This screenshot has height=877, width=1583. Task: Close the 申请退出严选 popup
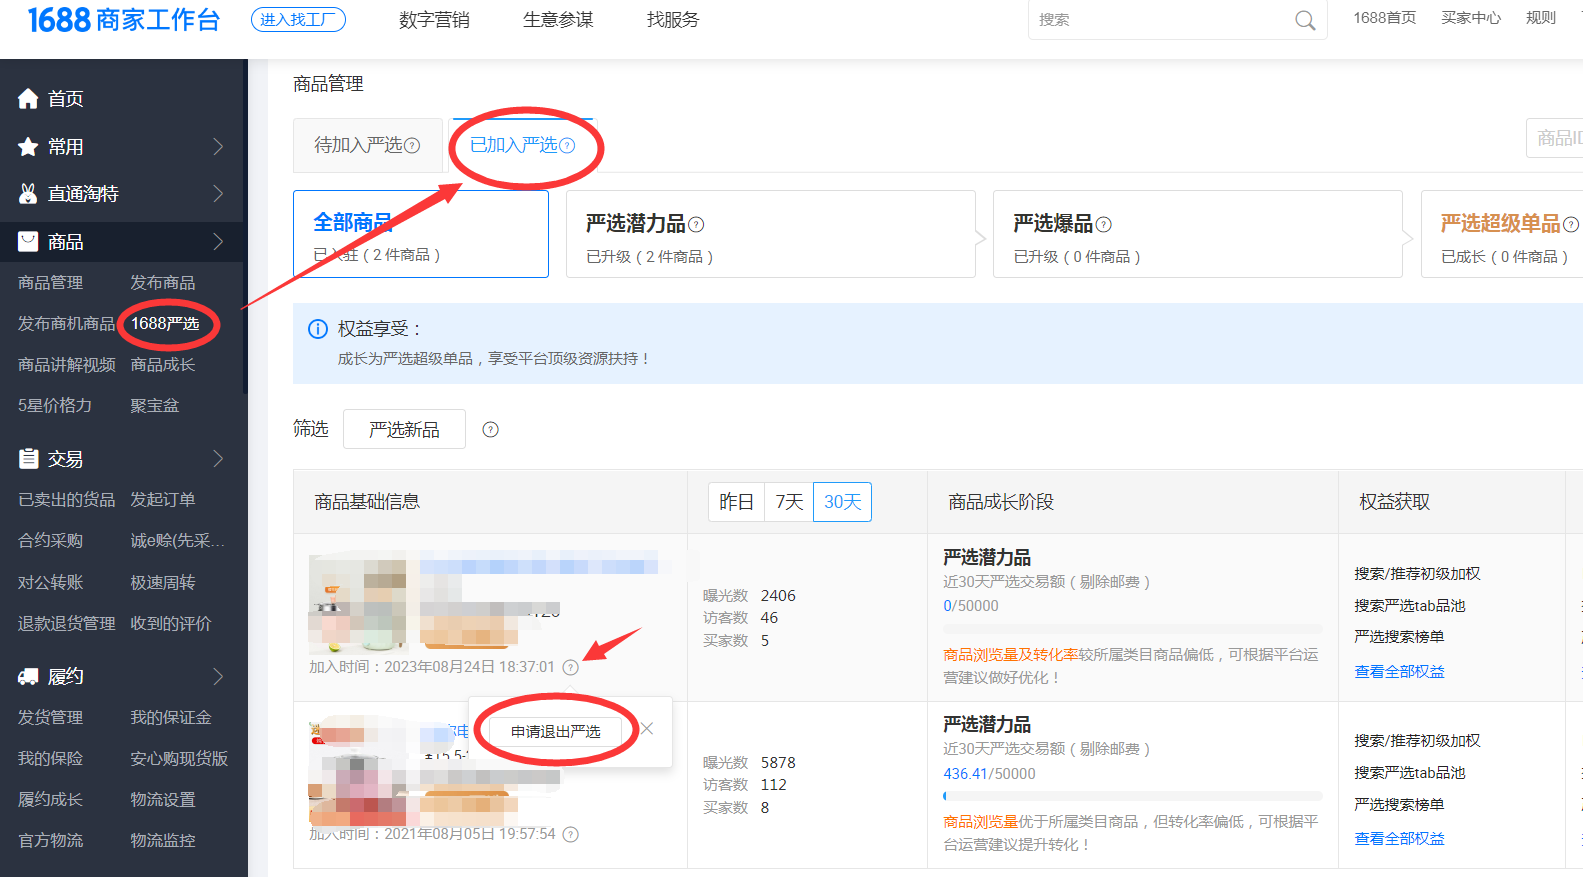pos(647,729)
